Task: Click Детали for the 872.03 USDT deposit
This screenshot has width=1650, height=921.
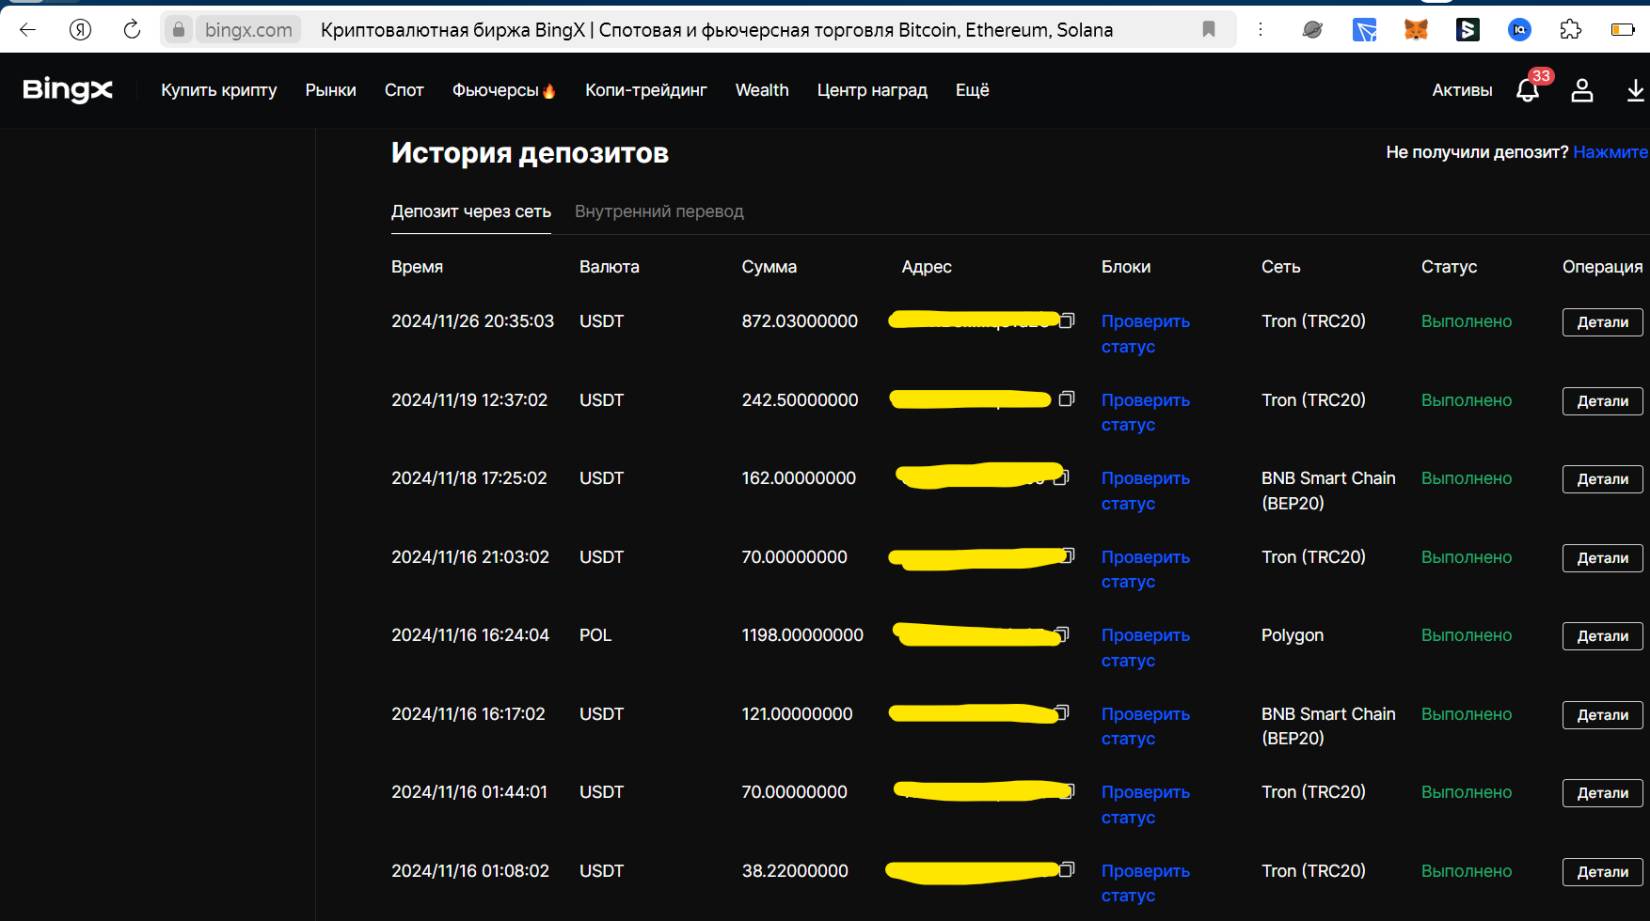Action: click(1602, 322)
